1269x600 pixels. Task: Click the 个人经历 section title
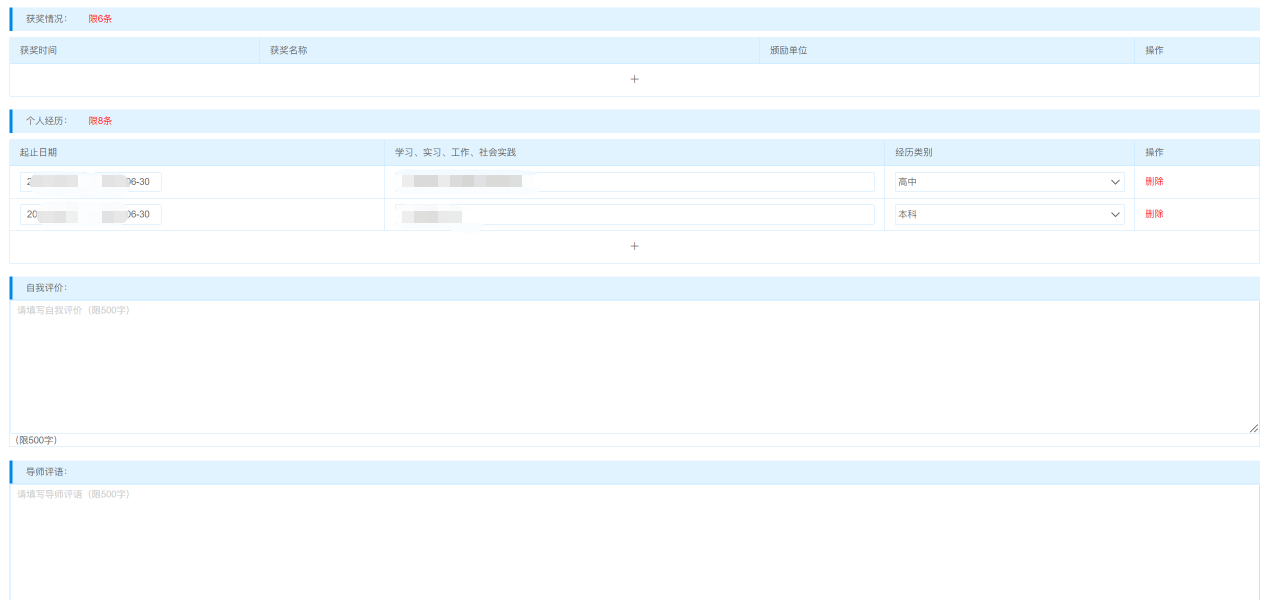[46, 121]
